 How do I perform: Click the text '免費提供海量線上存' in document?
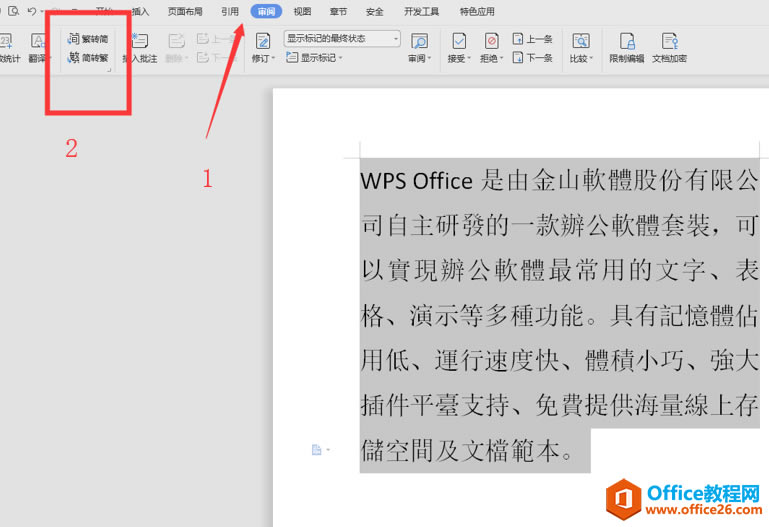click(x=646, y=405)
